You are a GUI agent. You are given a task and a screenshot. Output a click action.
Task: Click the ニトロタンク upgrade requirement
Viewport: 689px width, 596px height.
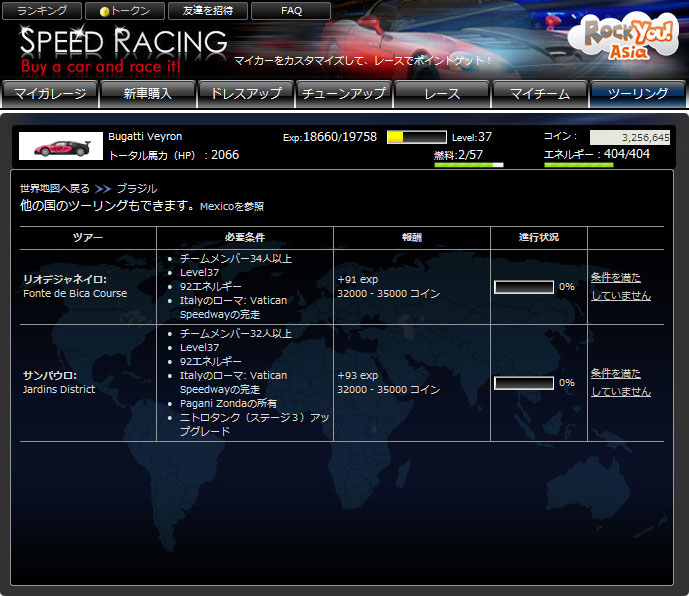(x=254, y=424)
